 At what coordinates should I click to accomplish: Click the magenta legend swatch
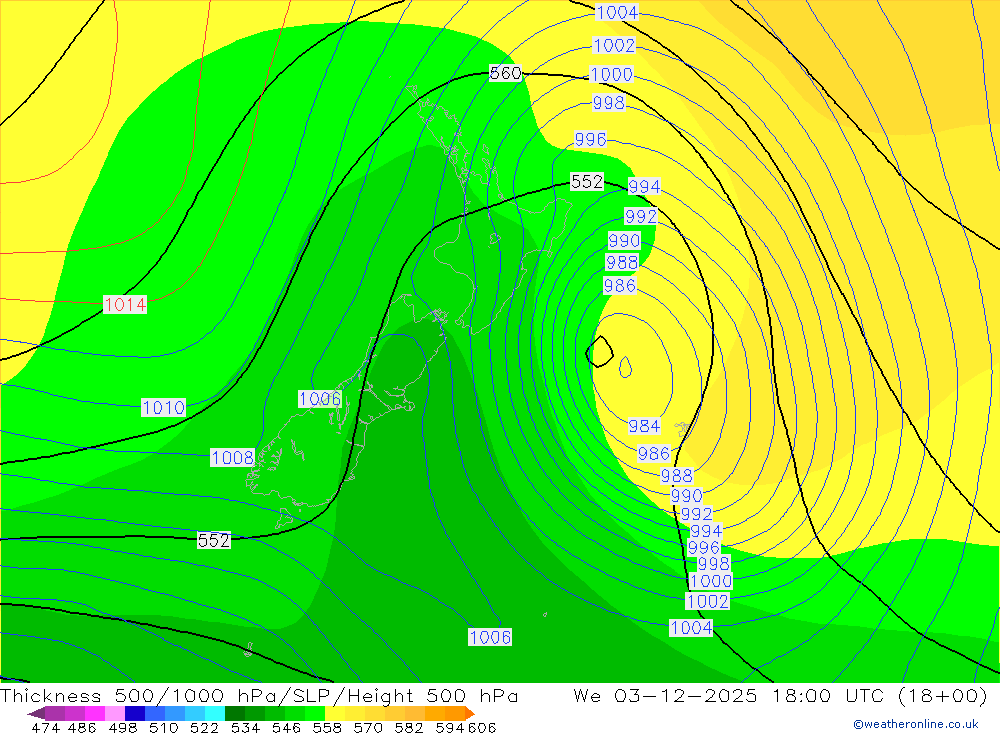(x=95, y=713)
